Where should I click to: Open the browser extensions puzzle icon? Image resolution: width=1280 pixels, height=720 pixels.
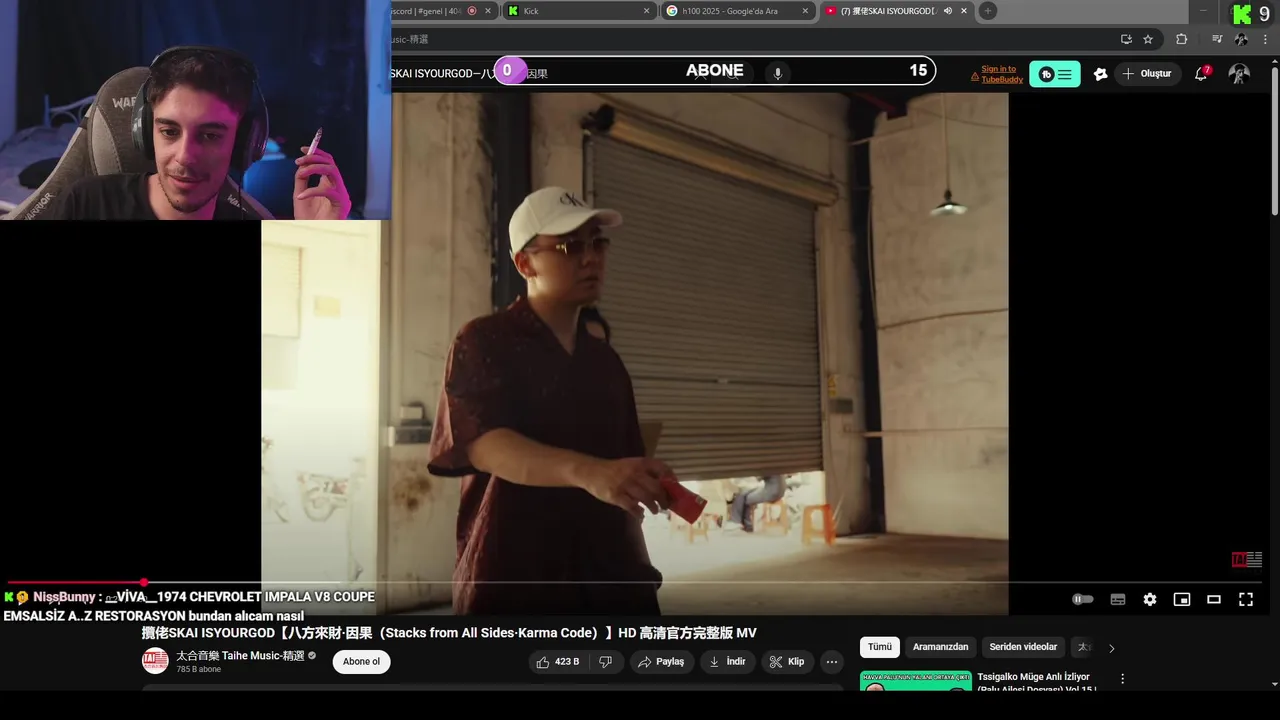(1181, 39)
